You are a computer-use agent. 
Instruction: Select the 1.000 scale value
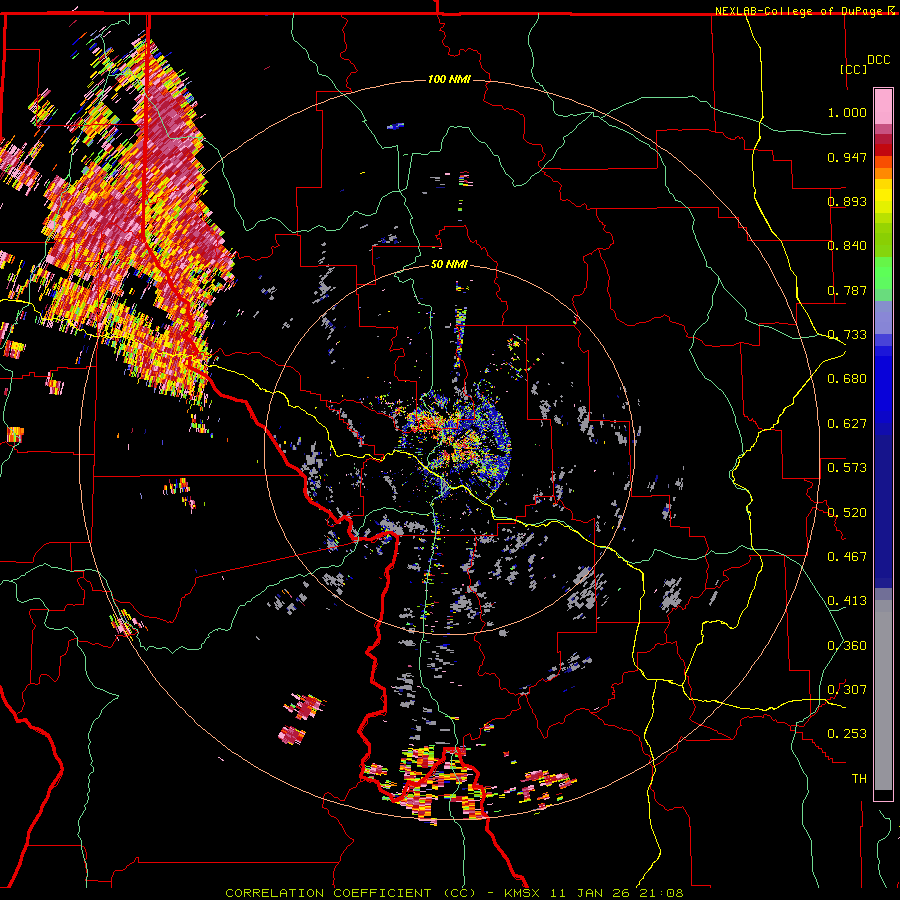coord(847,112)
